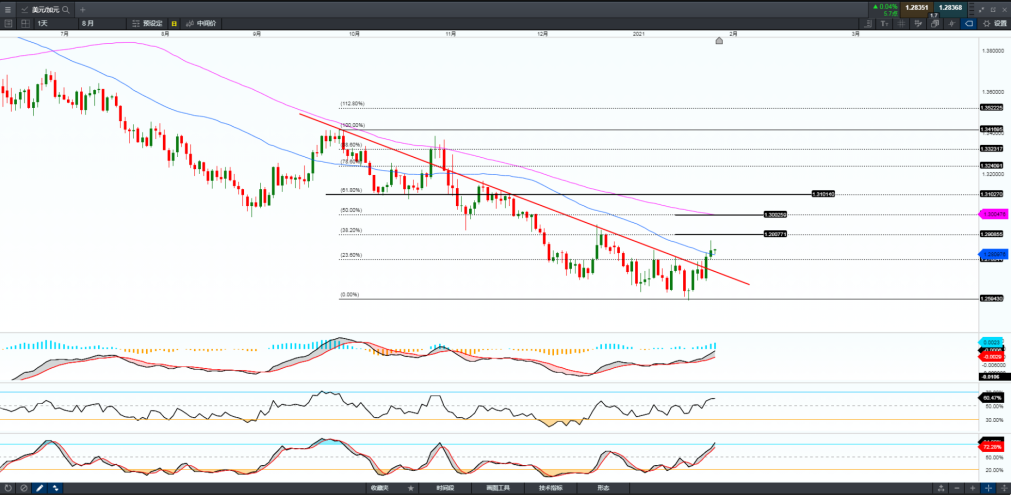
Task: Open the 预设定 presets dropdown
Action: [148, 23]
